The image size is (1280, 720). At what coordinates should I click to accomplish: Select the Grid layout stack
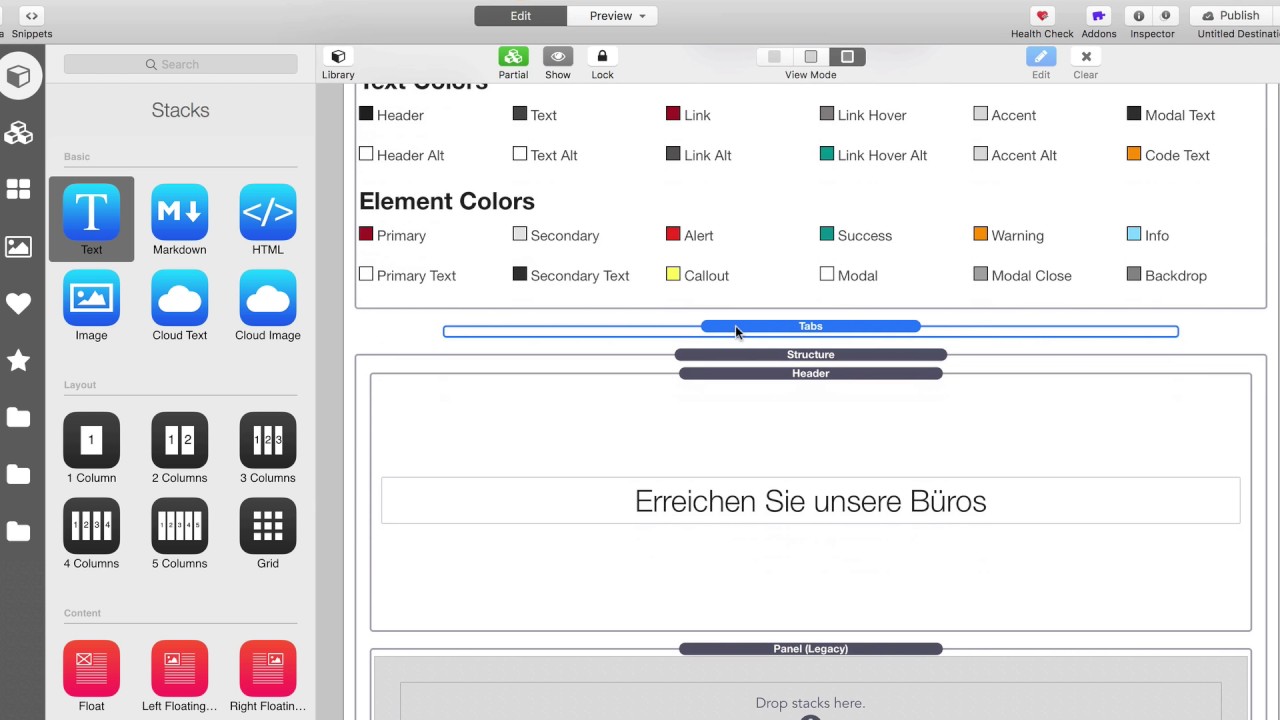(268, 533)
